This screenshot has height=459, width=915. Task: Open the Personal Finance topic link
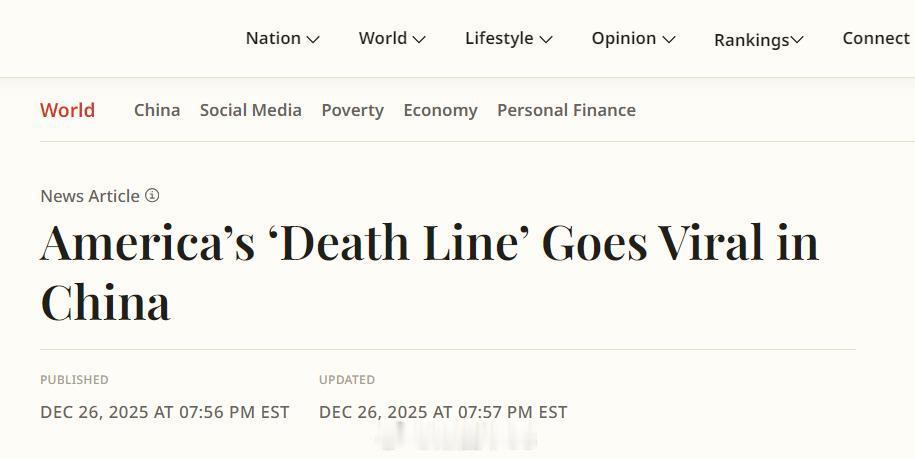(x=566, y=110)
